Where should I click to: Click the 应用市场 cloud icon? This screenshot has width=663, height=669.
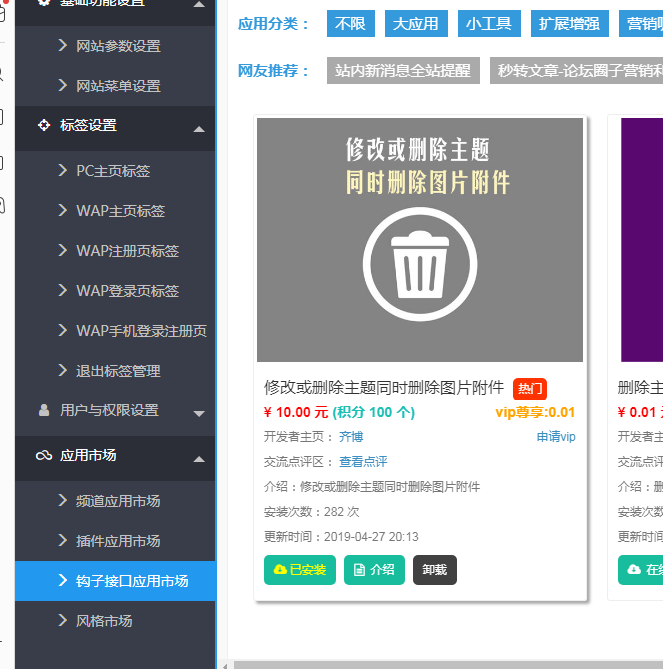(x=43, y=456)
